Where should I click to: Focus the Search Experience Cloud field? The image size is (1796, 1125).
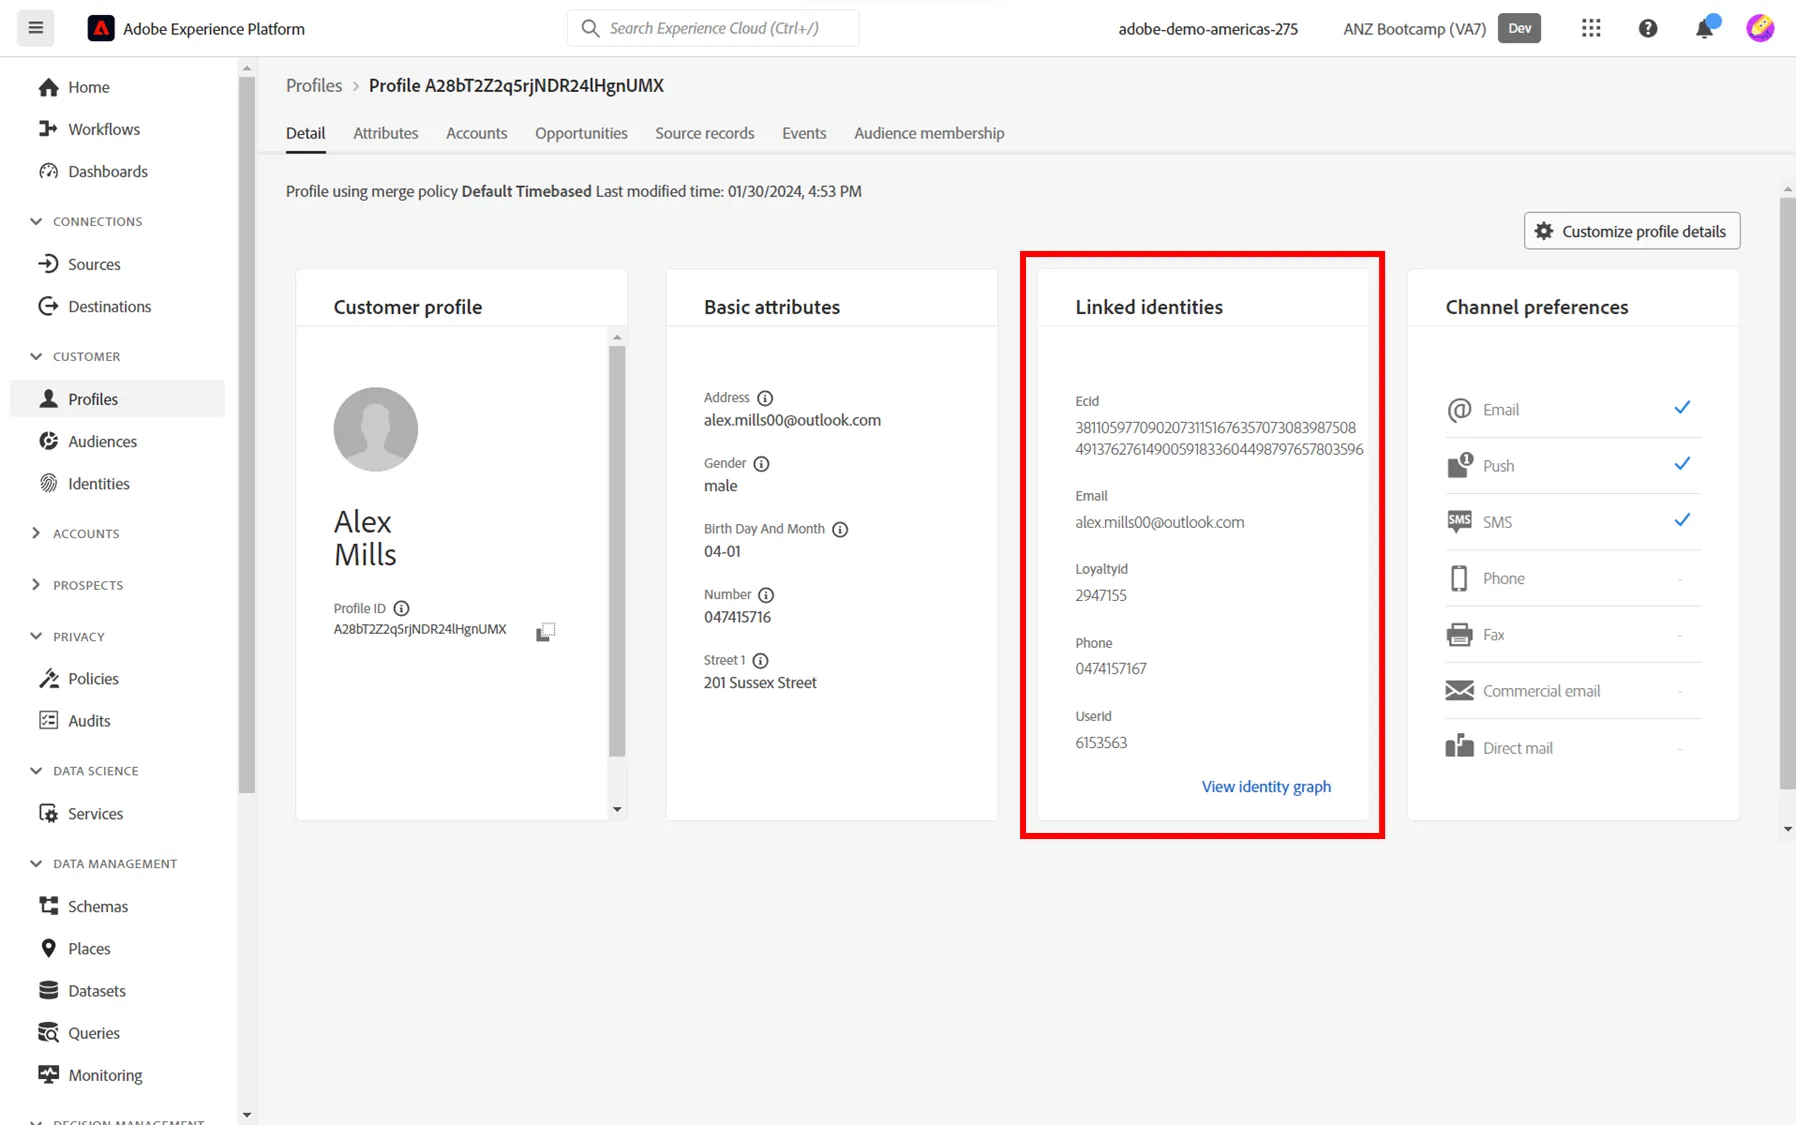(x=713, y=28)
